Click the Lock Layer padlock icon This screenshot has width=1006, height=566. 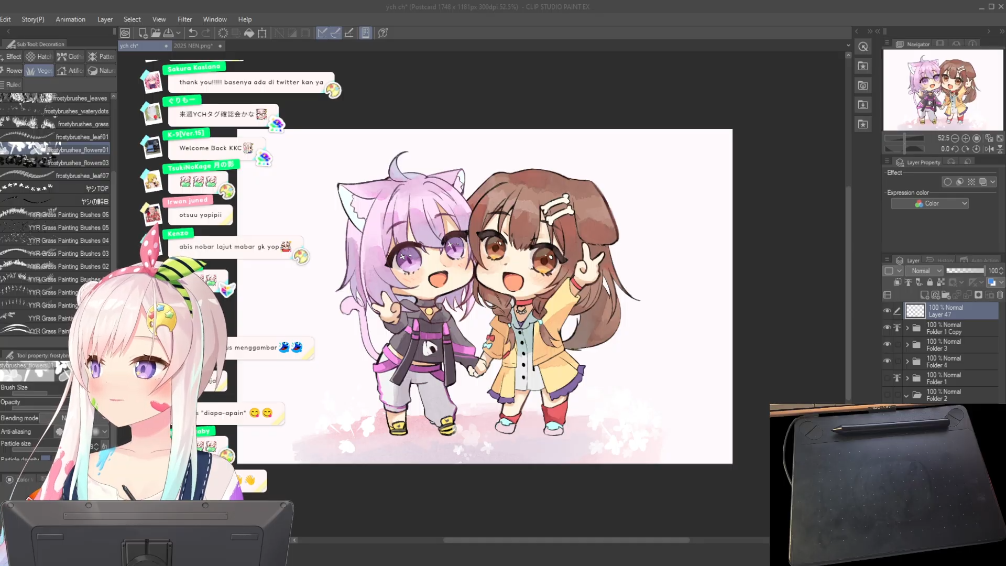pos(930,282)
